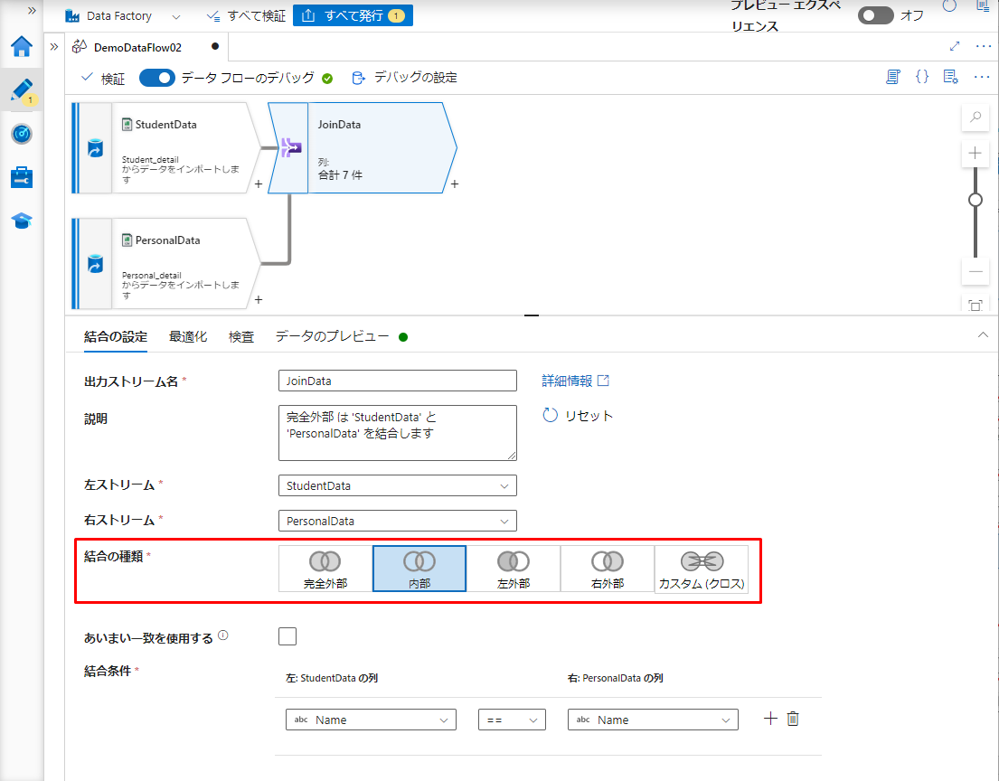Image resolution: width=999 pixels, height=781 pixels.
Task: Switch to 検査 tab
Action: coord(241,337)
